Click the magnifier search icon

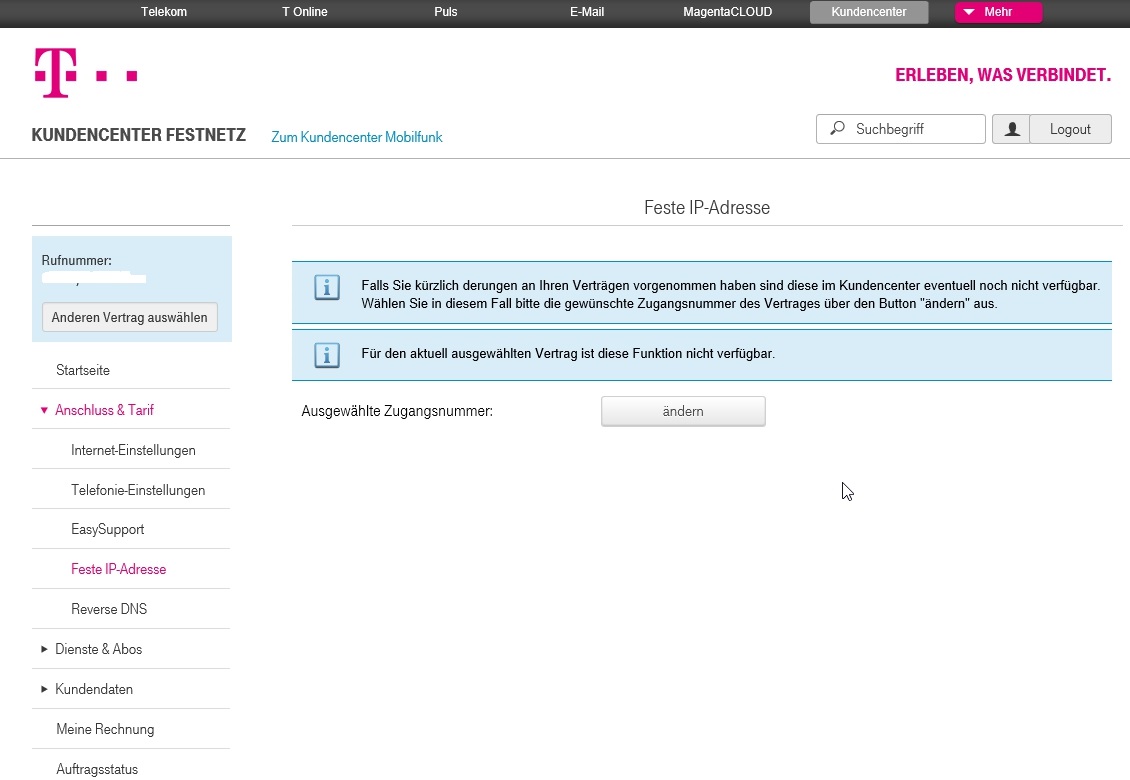pyautogui.click(x=837, y=129)
